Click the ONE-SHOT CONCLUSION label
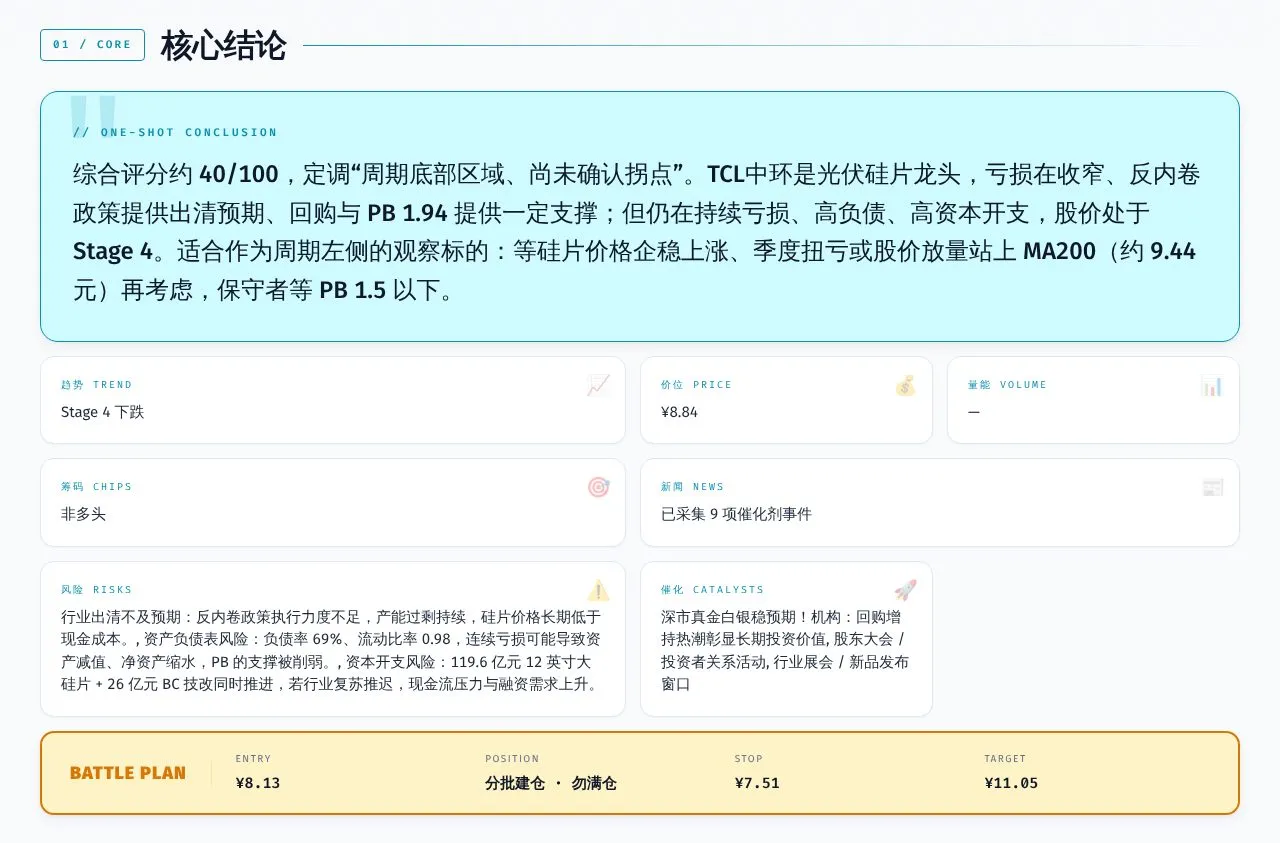Image resolution: width=1280 pixels, height=843 pixels. (x=175, y=132)
